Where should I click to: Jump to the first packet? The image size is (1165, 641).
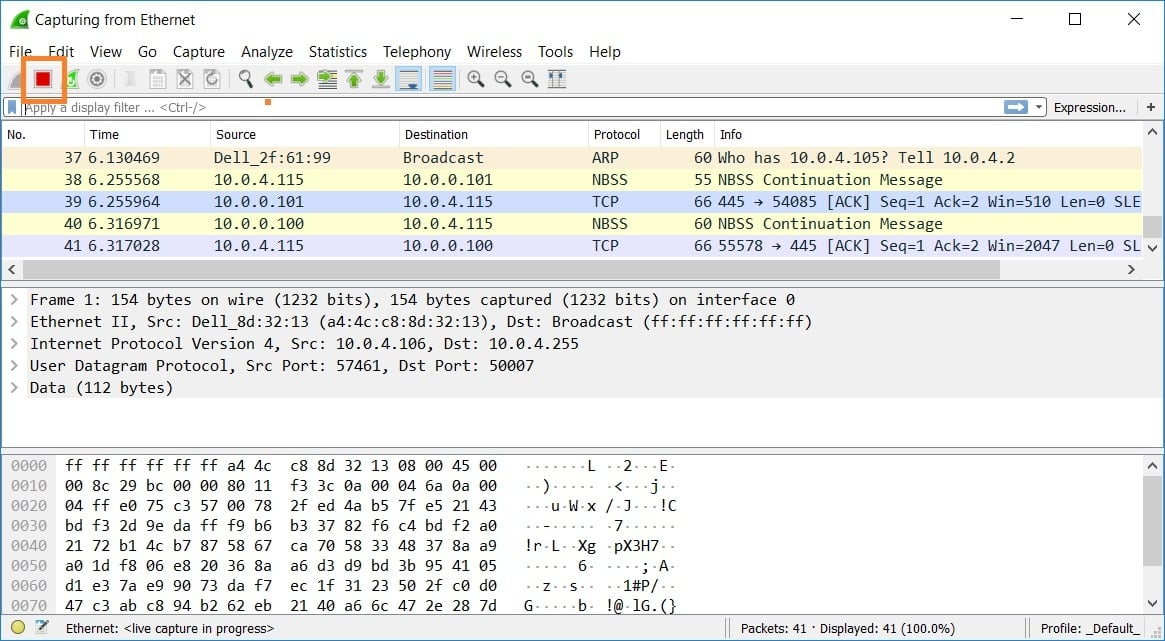(353, 78)
